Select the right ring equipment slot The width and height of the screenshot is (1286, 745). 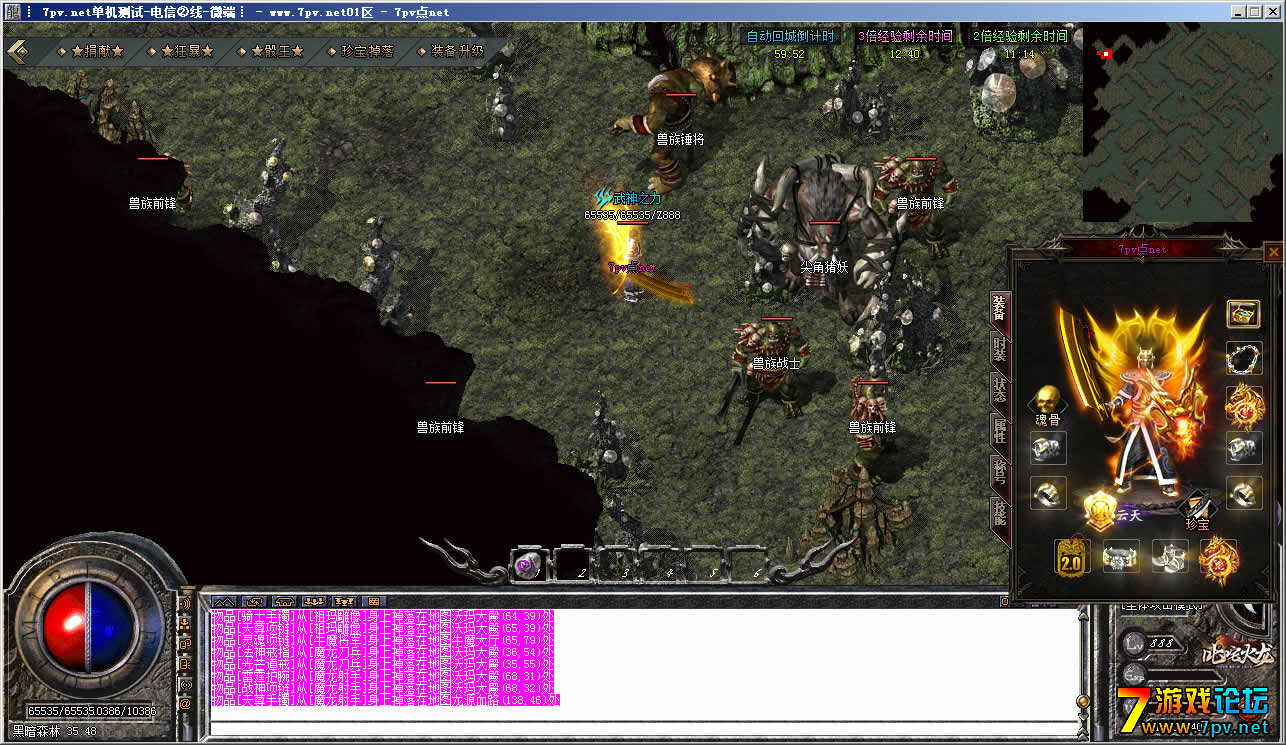click(1244, 493)
